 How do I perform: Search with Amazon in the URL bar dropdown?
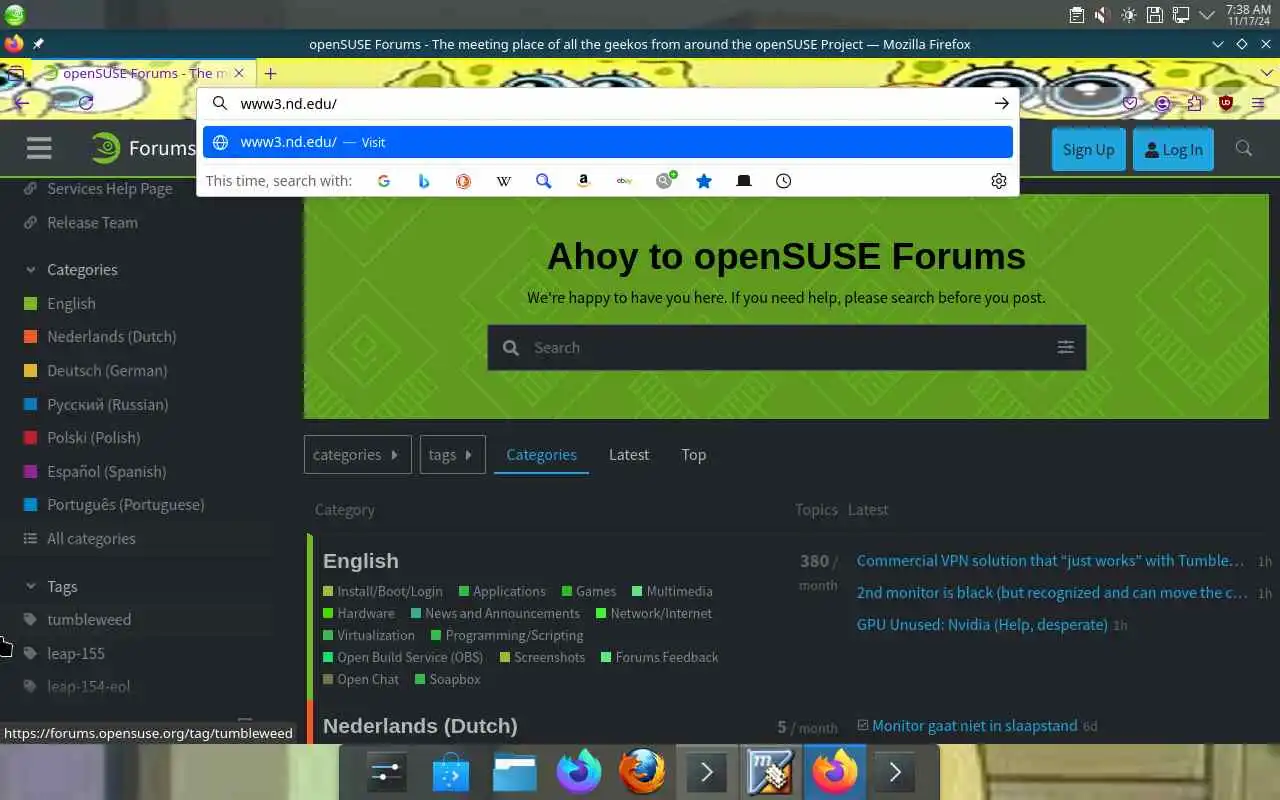[x=584, y=181]
